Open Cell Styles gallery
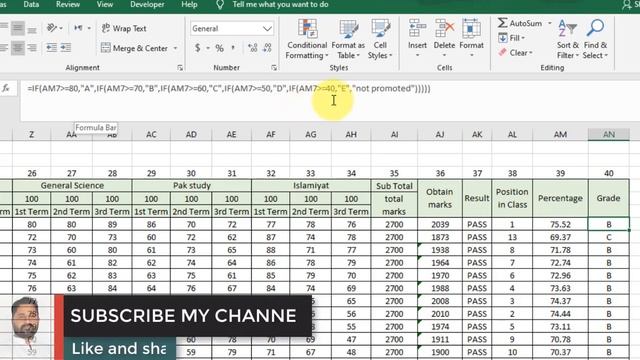The width and height of the screenshot is (640, 360). coord(380,39)
